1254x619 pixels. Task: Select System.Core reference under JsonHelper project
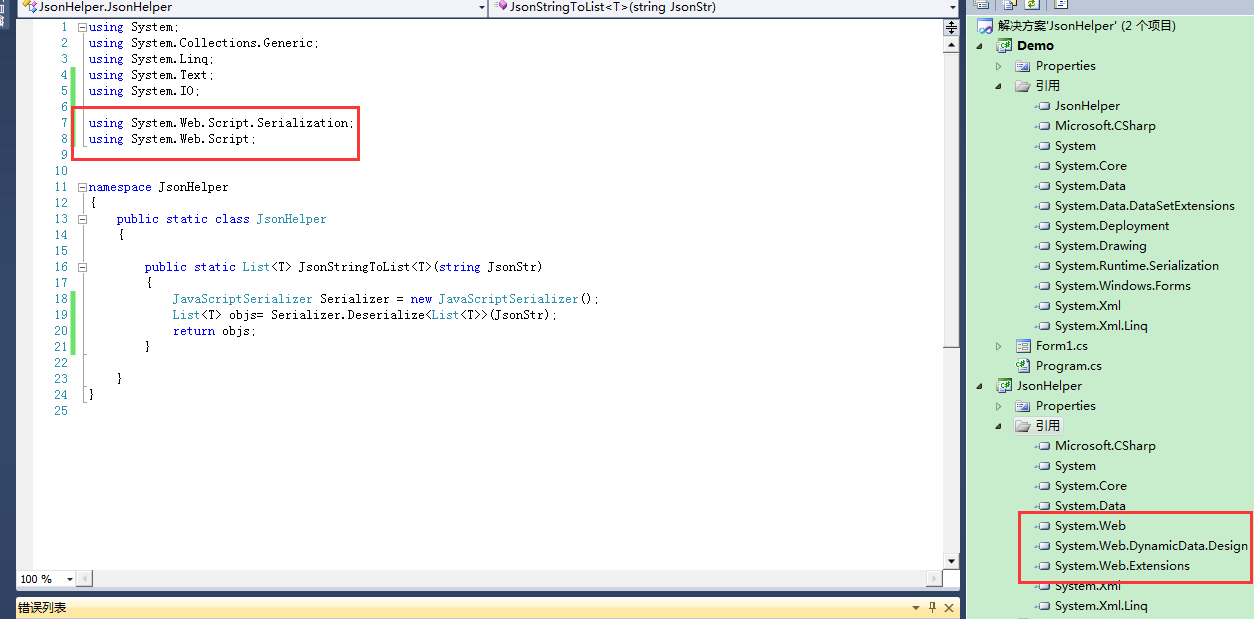pyautogui.click(x=1090, y=486)
